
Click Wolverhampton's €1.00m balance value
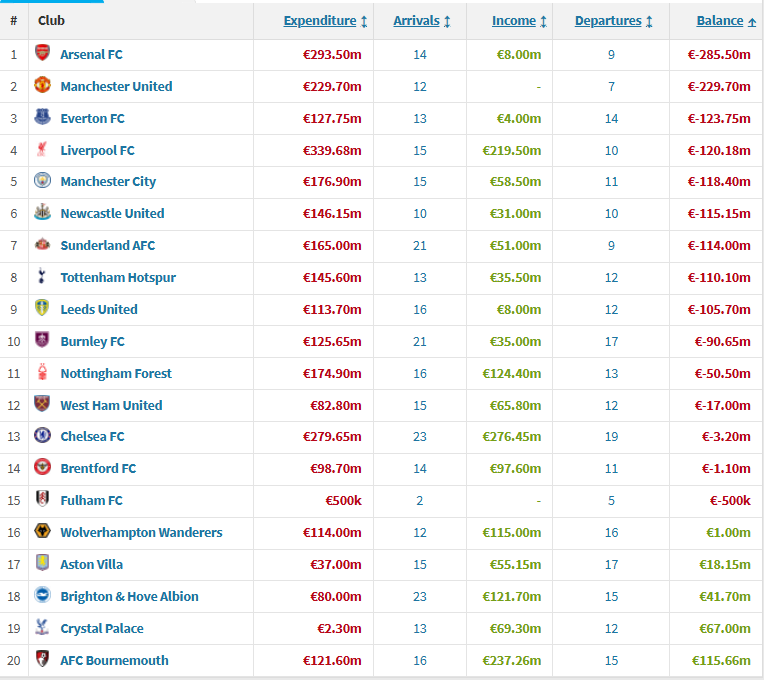(x=728, y=533)
